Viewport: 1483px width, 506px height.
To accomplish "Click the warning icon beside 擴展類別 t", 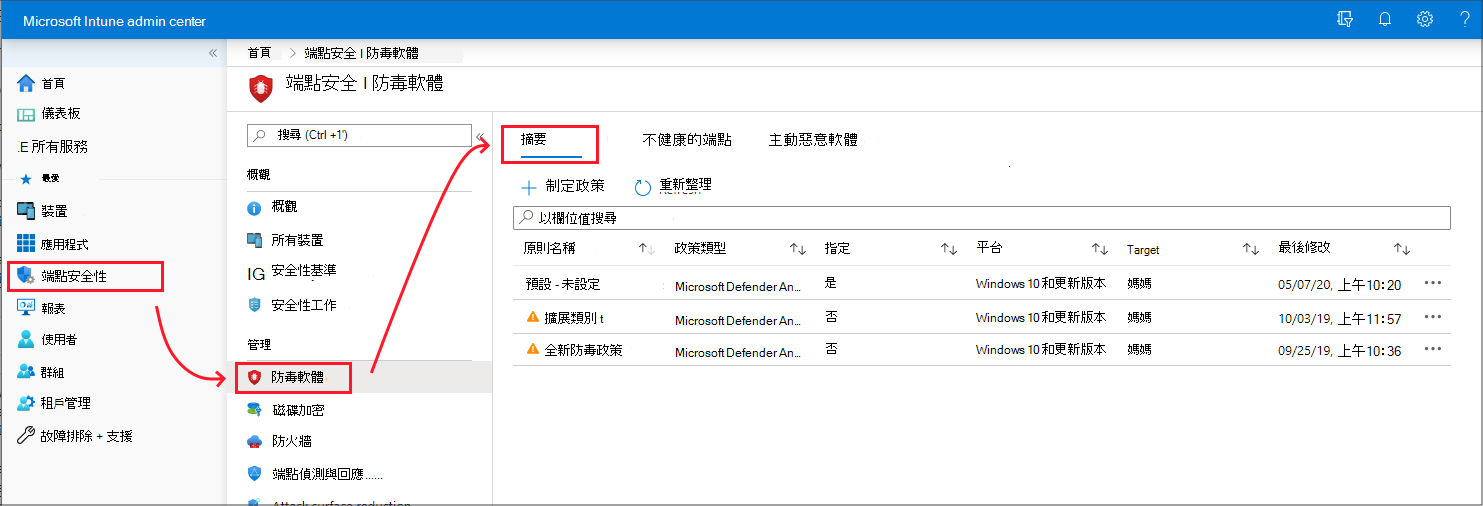I will 532,317.
